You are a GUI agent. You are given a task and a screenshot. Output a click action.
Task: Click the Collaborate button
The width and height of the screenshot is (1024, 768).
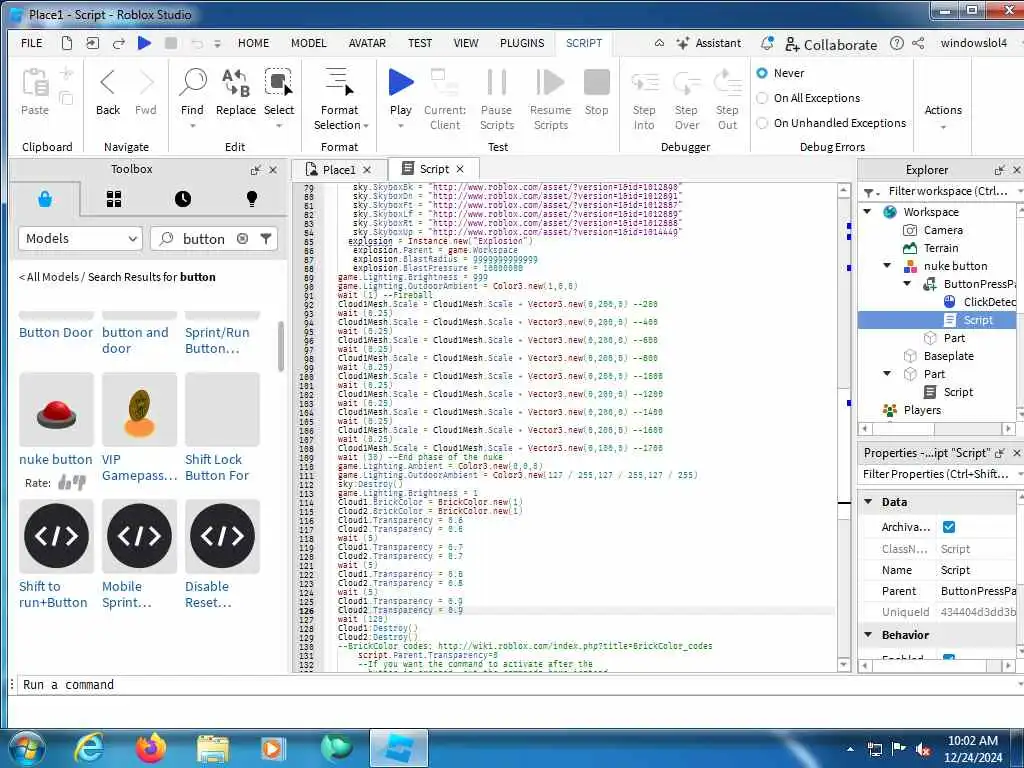click(x=831, y=44)
